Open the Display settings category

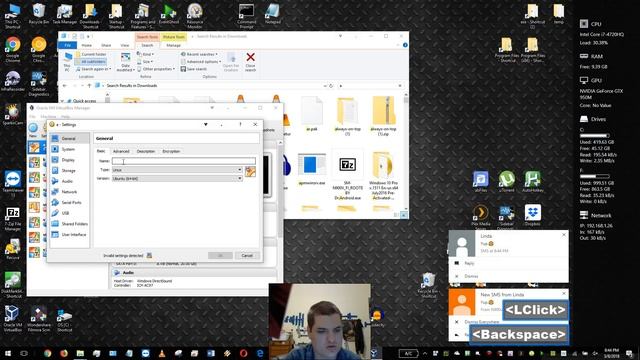pyautogui.click(x=69, y=160)
